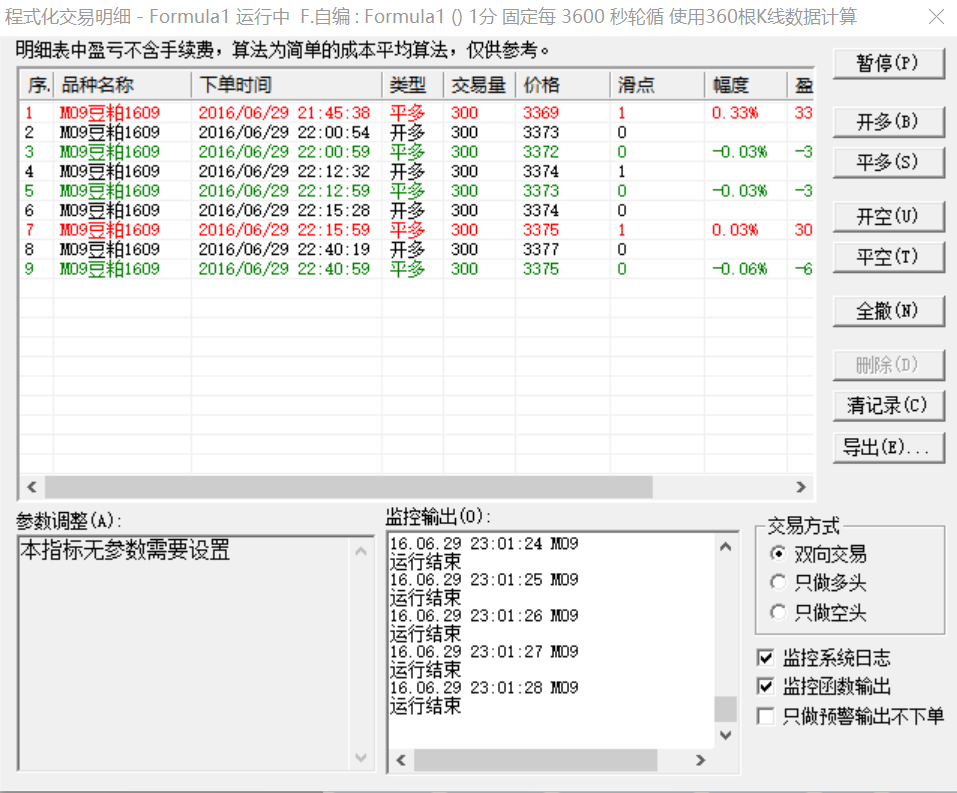Select row 9 timestamp 22:40:59
This screenshot has width=957, height=793.
(284, 269)
